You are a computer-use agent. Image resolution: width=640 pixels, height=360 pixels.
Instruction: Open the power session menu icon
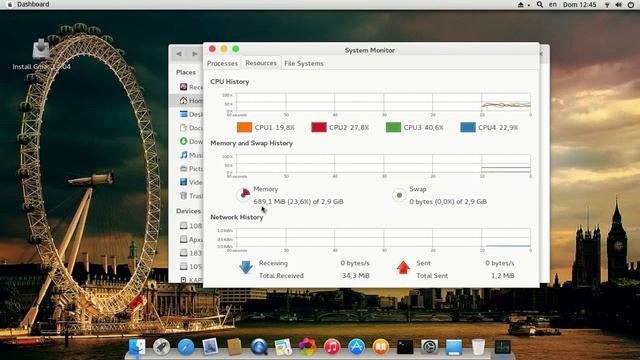(631, 5)
